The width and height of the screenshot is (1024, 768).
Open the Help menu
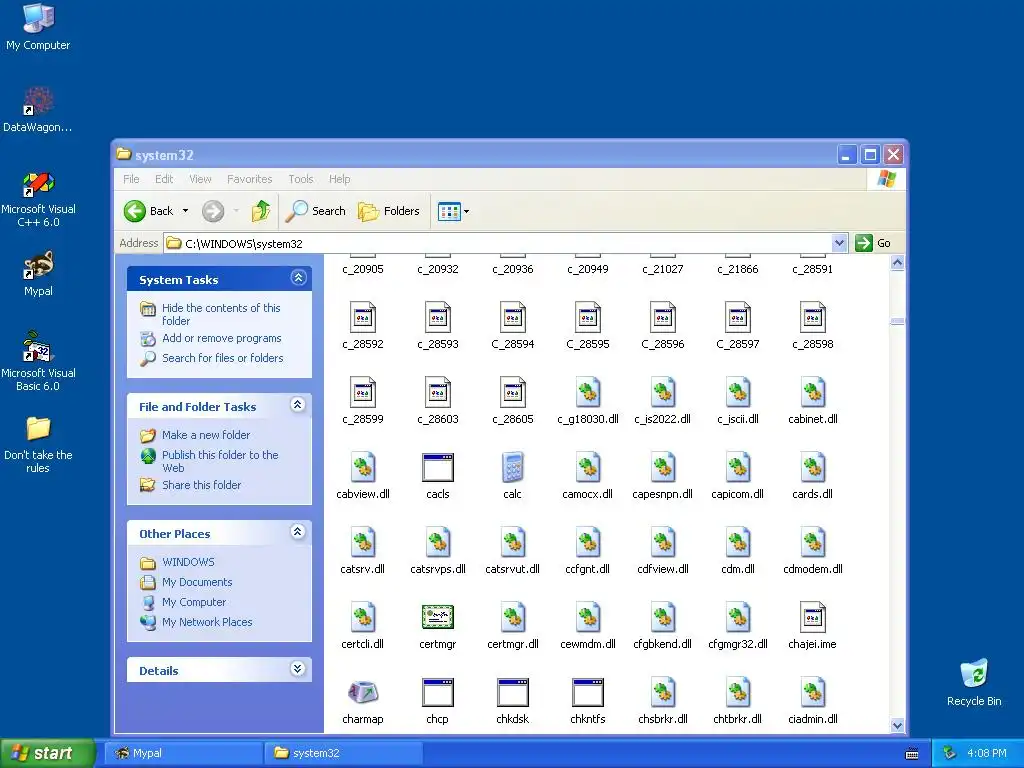click(340, 179)
